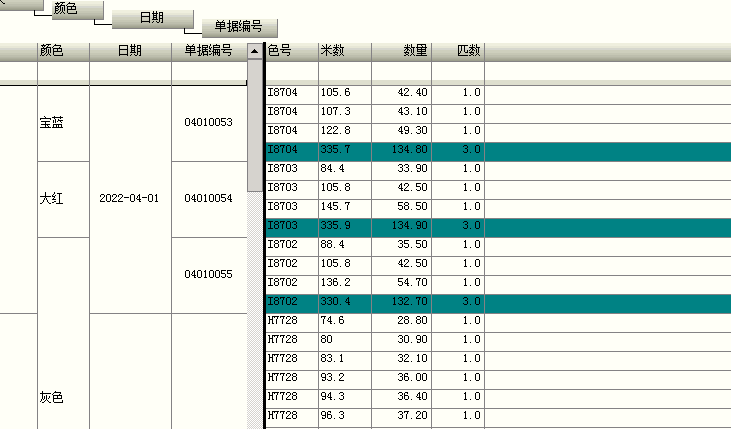Sort by the 单据编号 column header
731x429 pixels.
[209, 51]
